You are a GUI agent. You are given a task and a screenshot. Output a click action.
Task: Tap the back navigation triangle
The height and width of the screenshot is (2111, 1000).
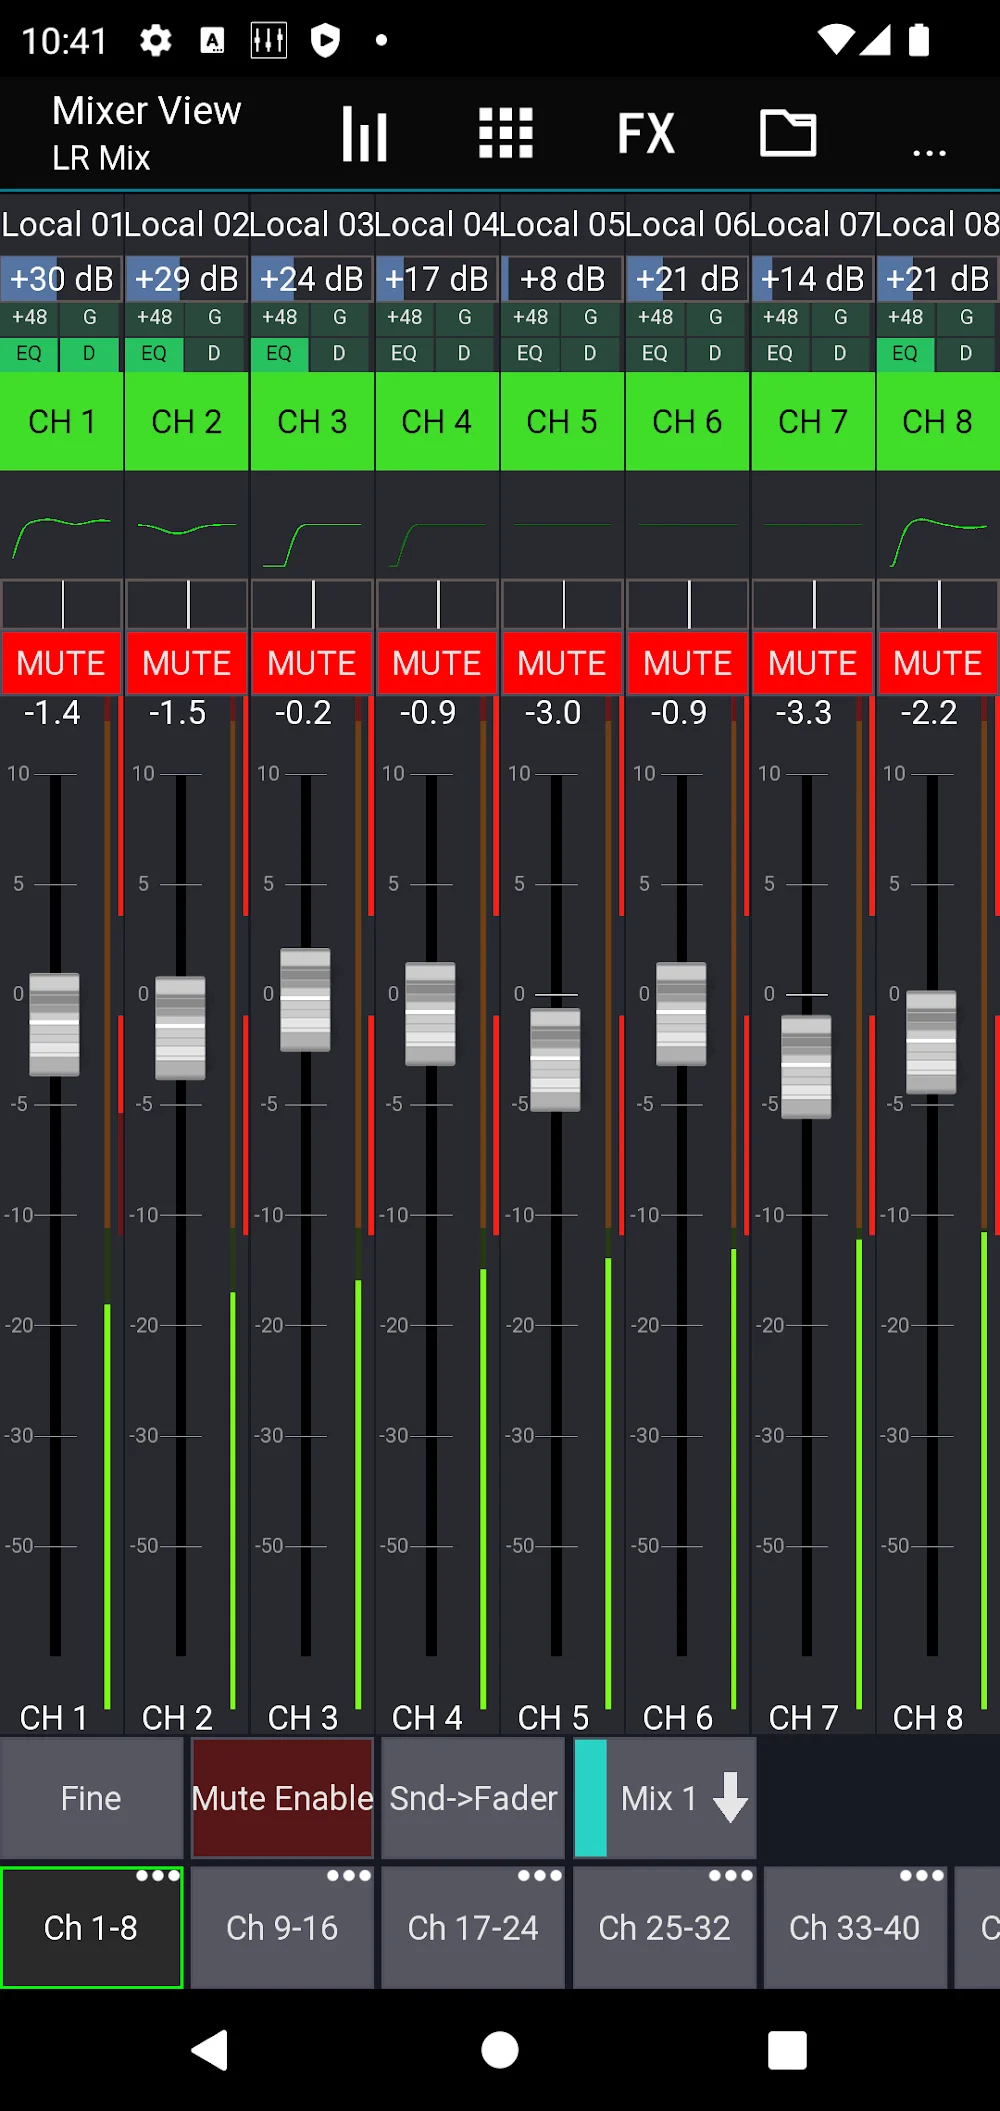[210, 2049]
